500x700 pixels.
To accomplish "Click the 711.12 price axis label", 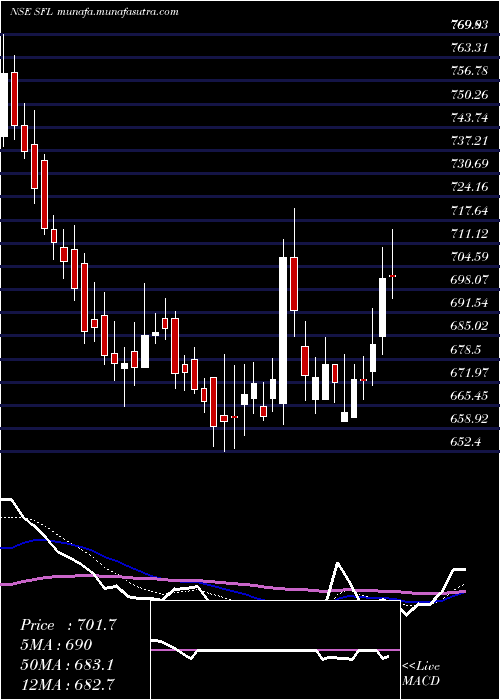I will (x=469, y=234).
